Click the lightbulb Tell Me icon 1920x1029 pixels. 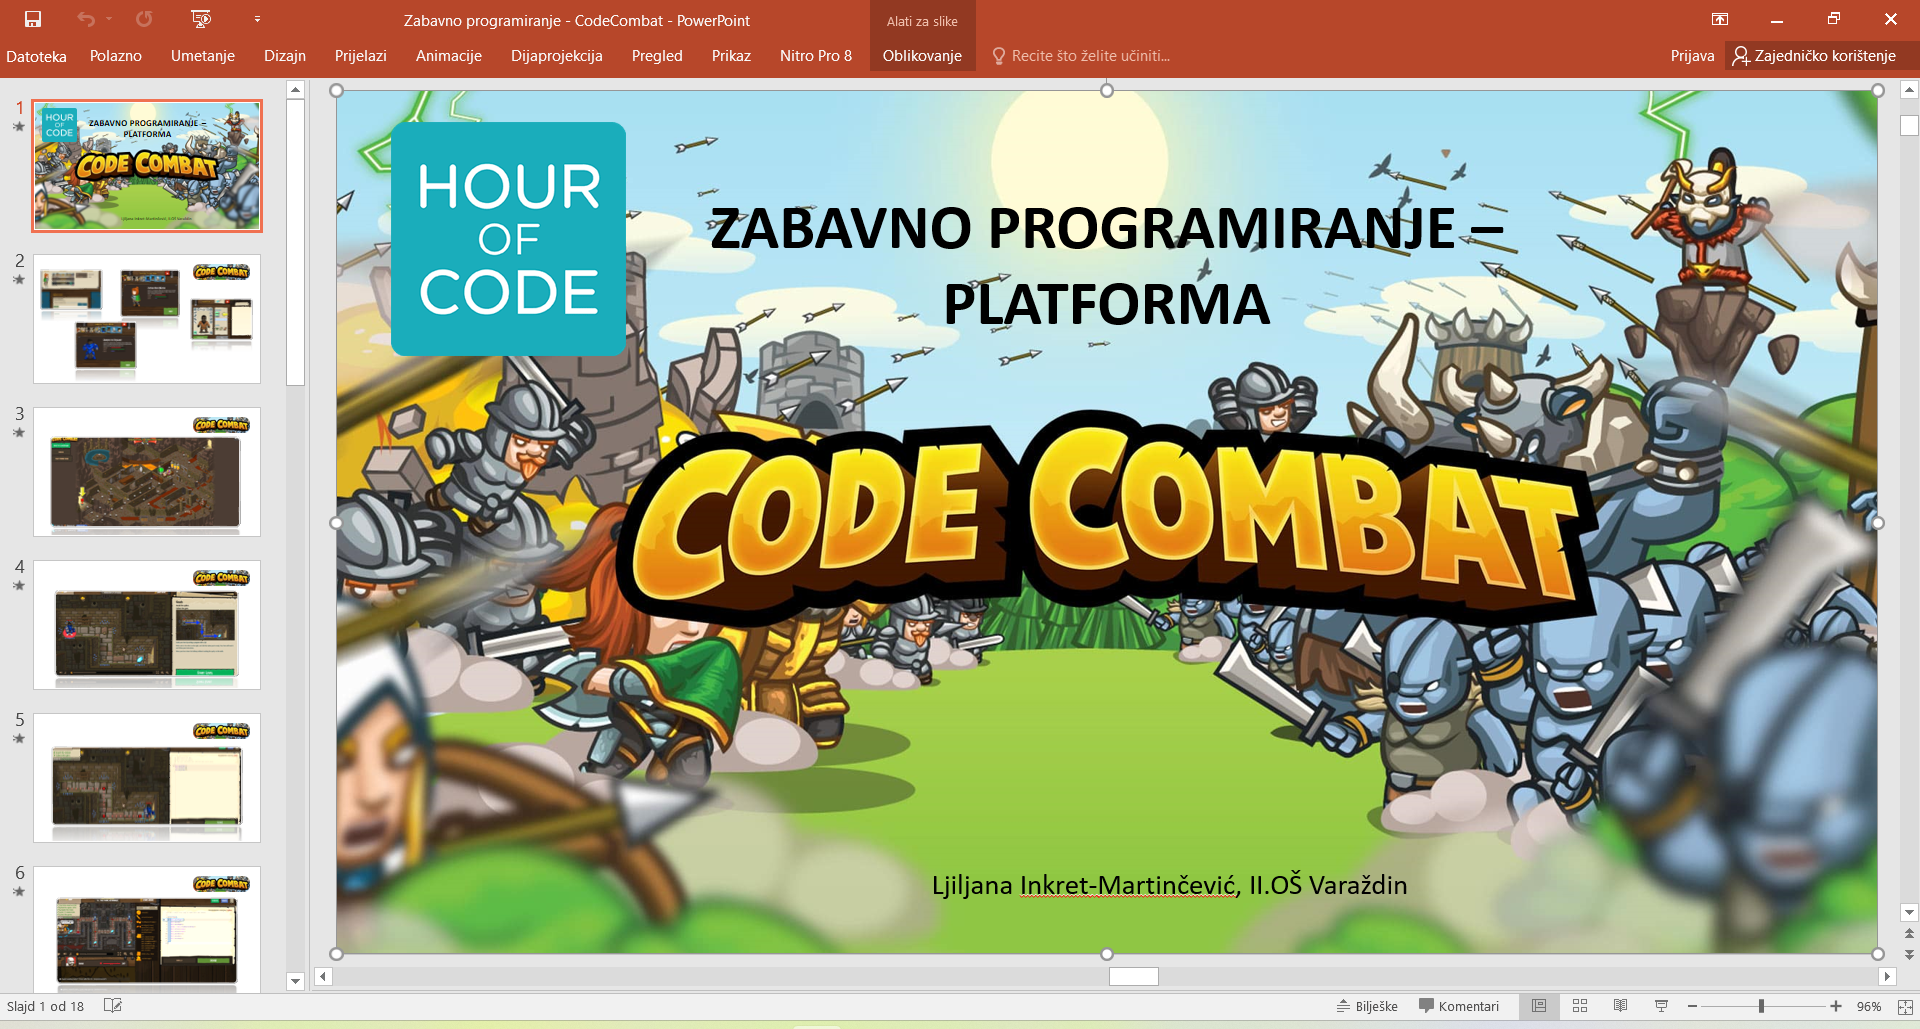tap(998, 56)
